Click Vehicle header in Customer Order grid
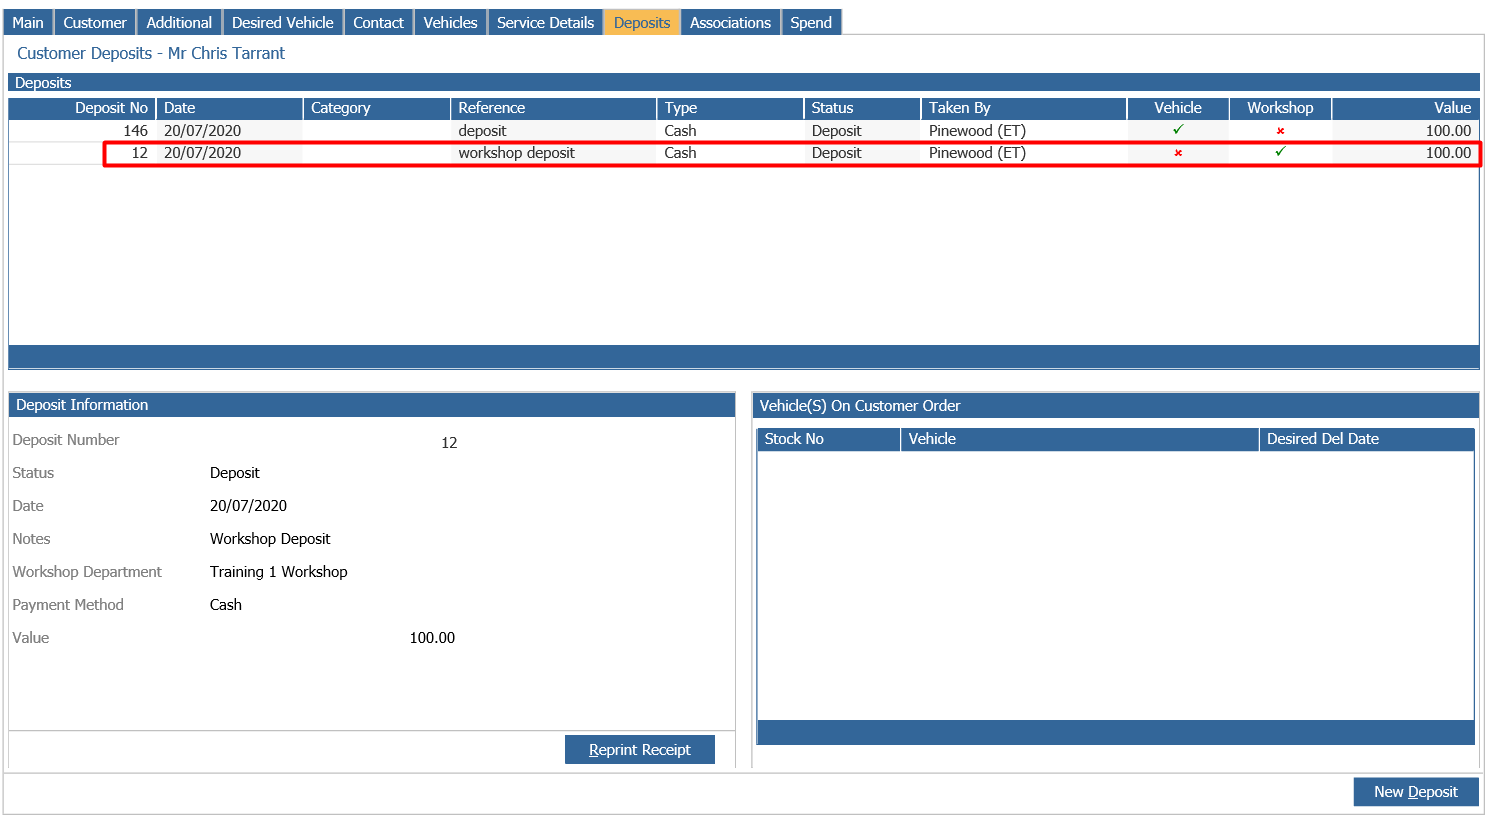 point(1080,439)
